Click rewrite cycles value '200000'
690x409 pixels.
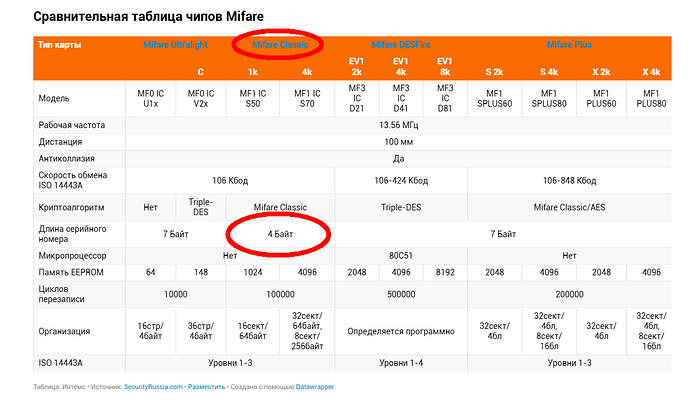click(569, 294)
